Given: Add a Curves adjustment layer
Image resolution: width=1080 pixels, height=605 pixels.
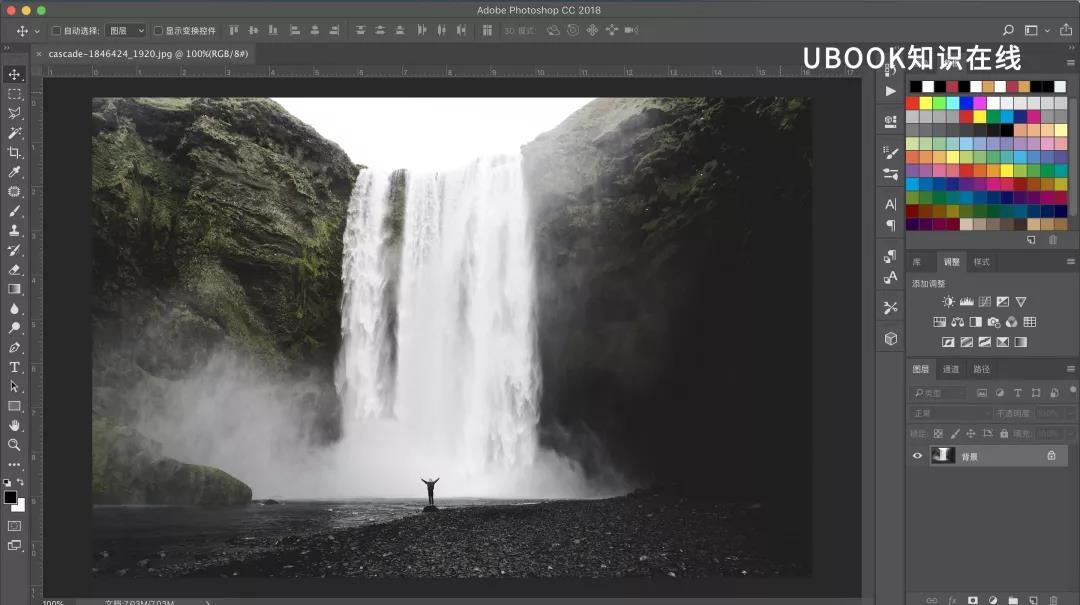Looking at the screenshot, I should pyautogui.click(x=985, y=302).
